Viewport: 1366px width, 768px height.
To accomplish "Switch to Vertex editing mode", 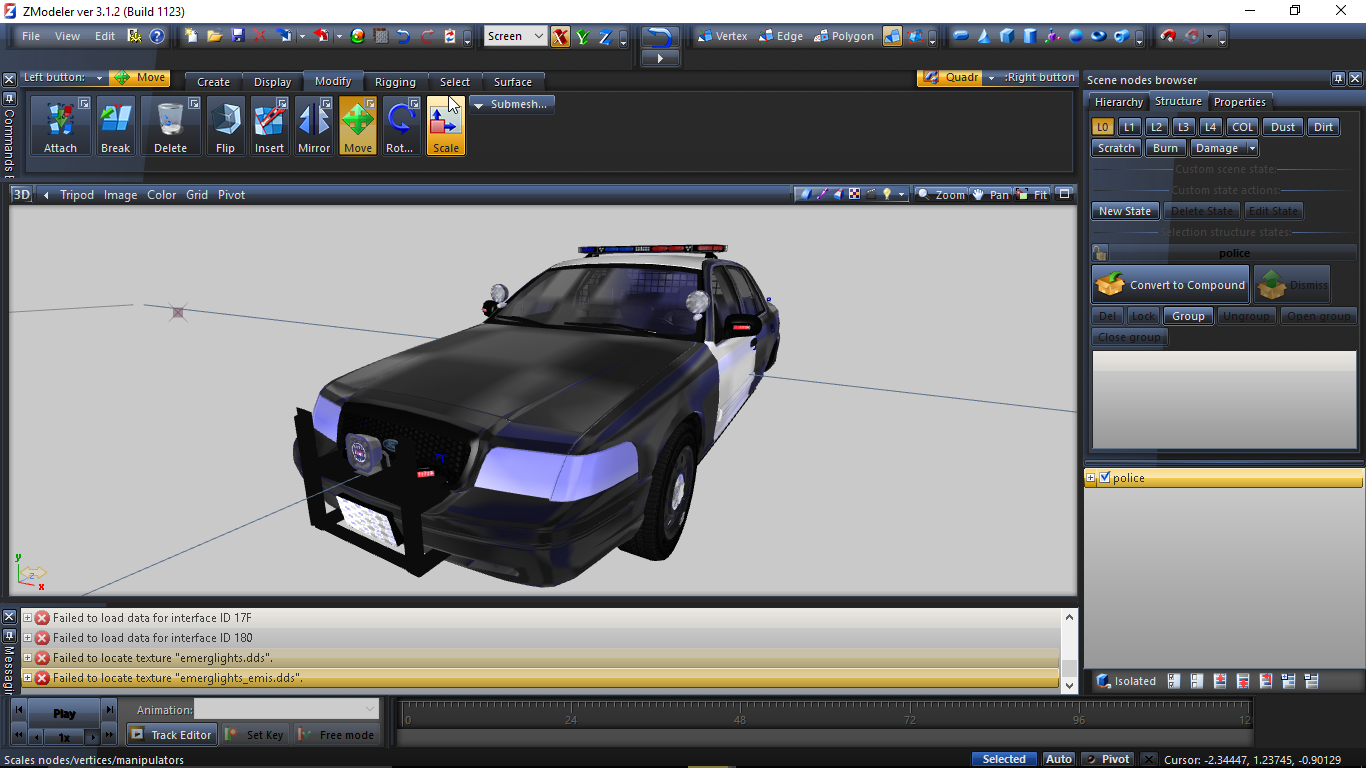I will [x=722, y=36].
